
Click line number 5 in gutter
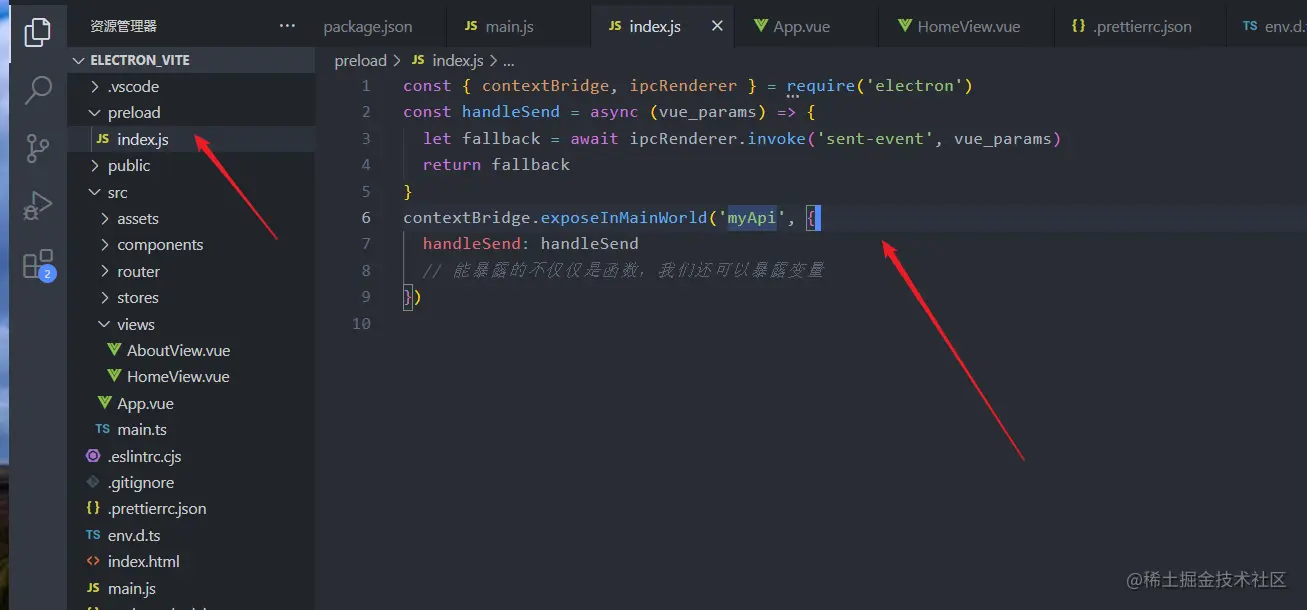366,191
